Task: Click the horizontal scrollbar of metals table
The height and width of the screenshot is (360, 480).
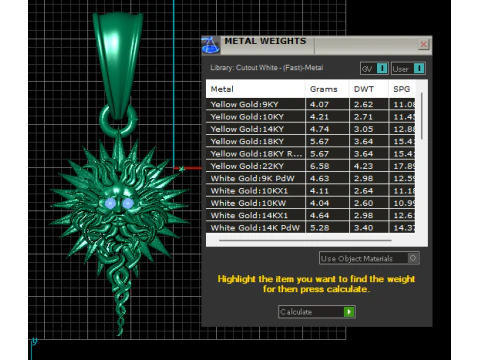Action: coord(305,240)
